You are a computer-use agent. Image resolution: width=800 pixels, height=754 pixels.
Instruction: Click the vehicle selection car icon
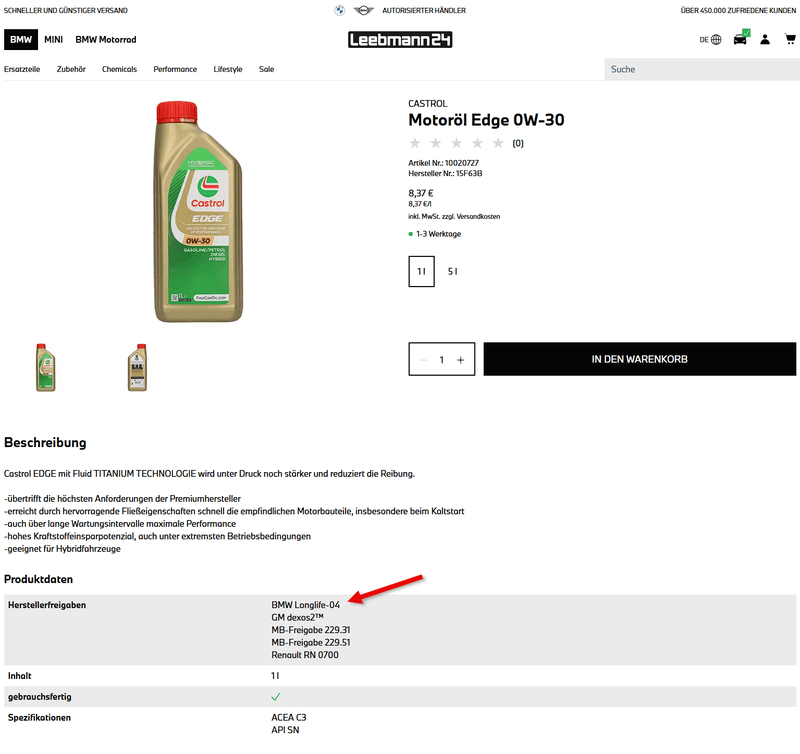point(740,40)
